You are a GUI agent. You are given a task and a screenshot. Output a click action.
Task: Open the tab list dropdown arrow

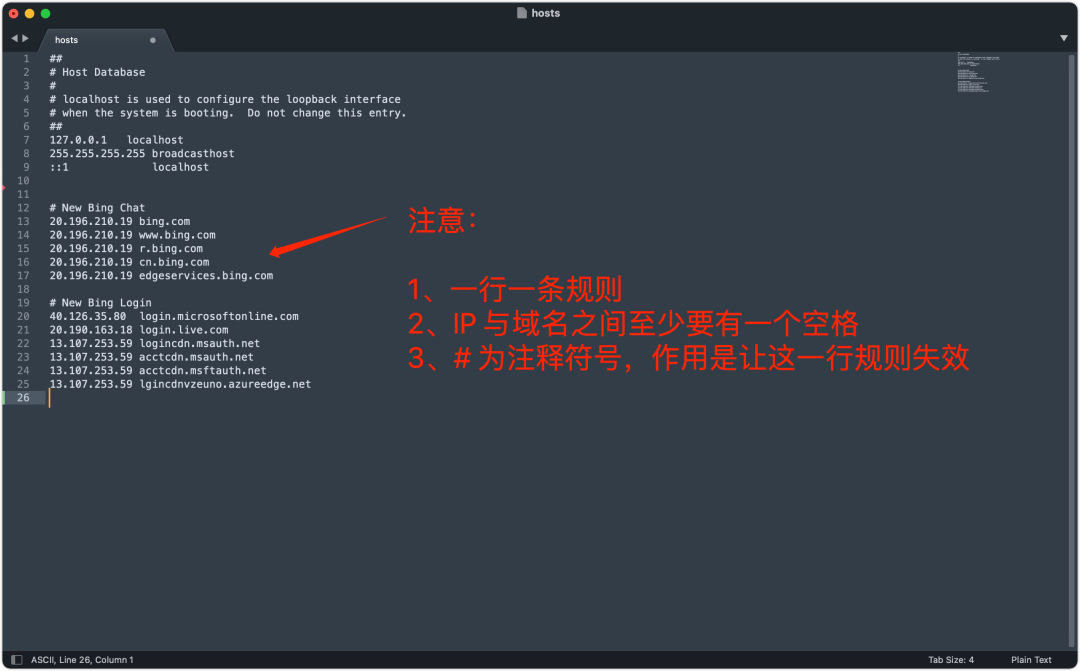pos(1063,39)
